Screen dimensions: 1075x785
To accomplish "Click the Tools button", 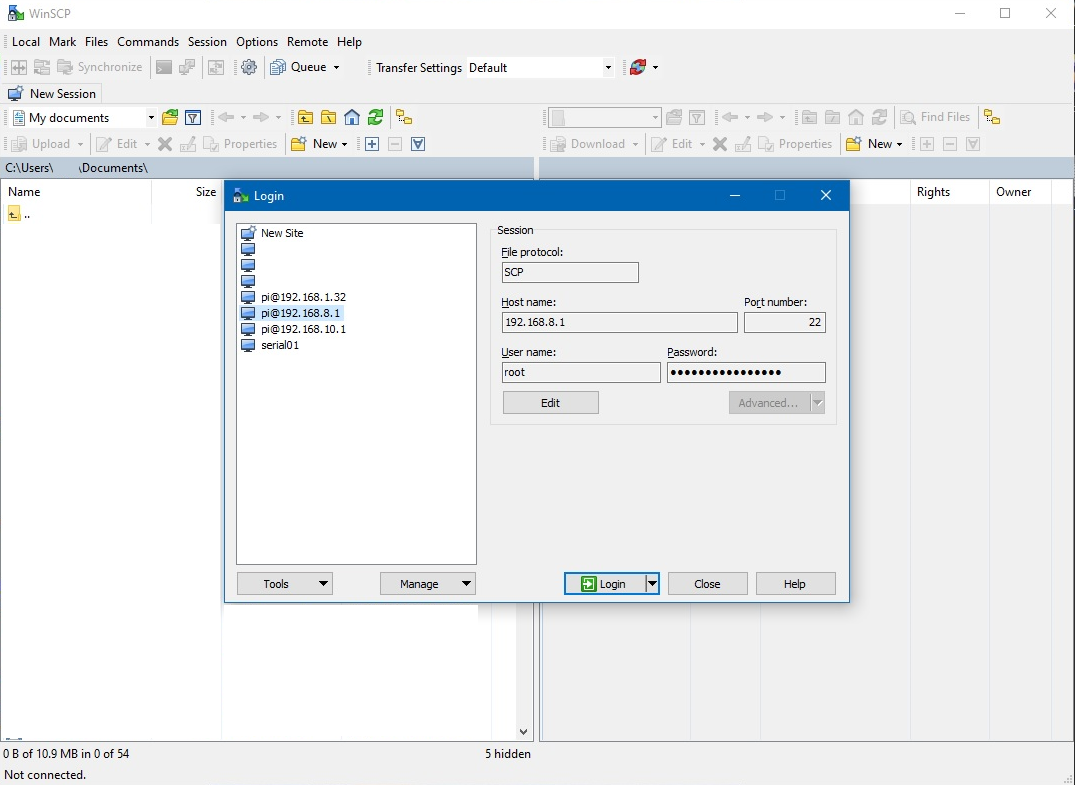I will 285,584.
